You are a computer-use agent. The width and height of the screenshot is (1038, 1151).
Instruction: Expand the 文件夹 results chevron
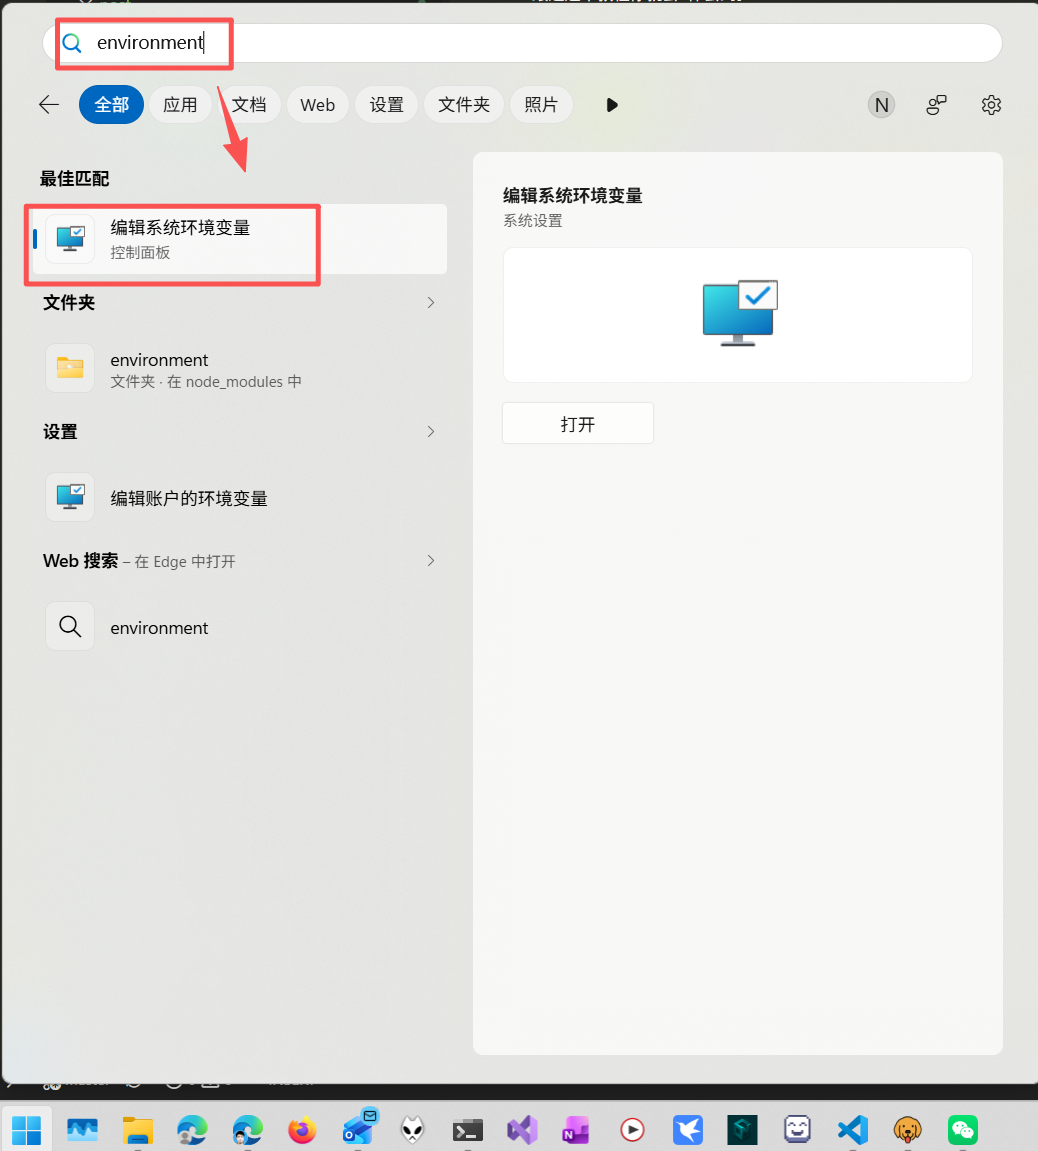tap(431, 302)
